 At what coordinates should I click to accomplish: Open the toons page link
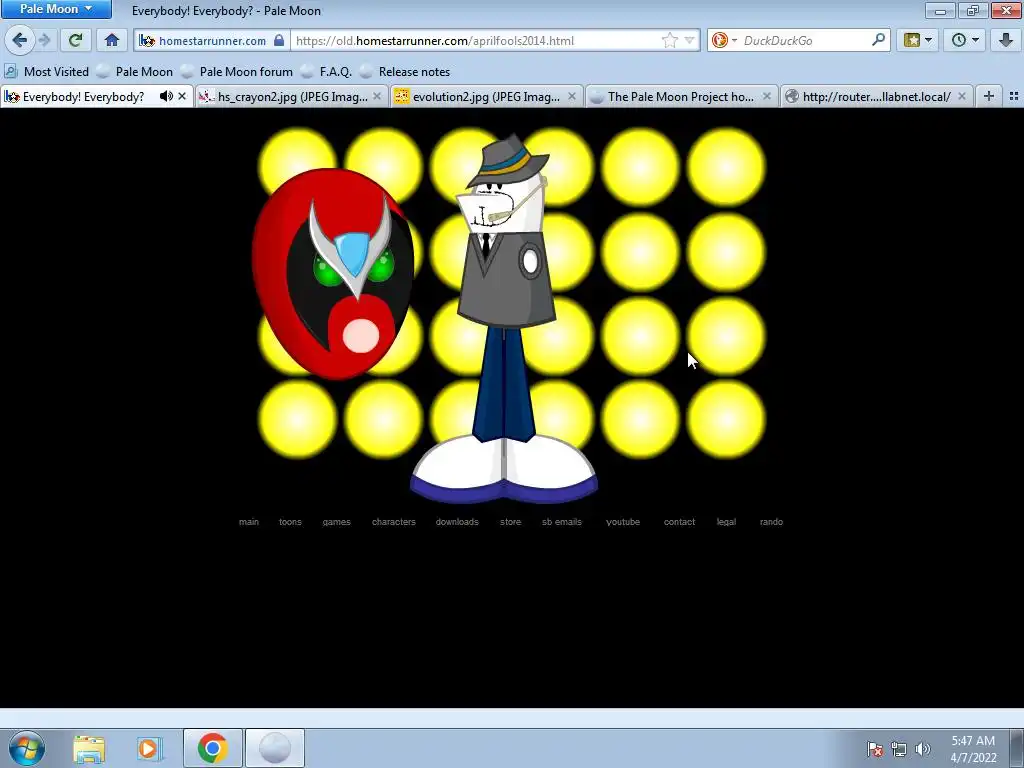coord(290,522)
